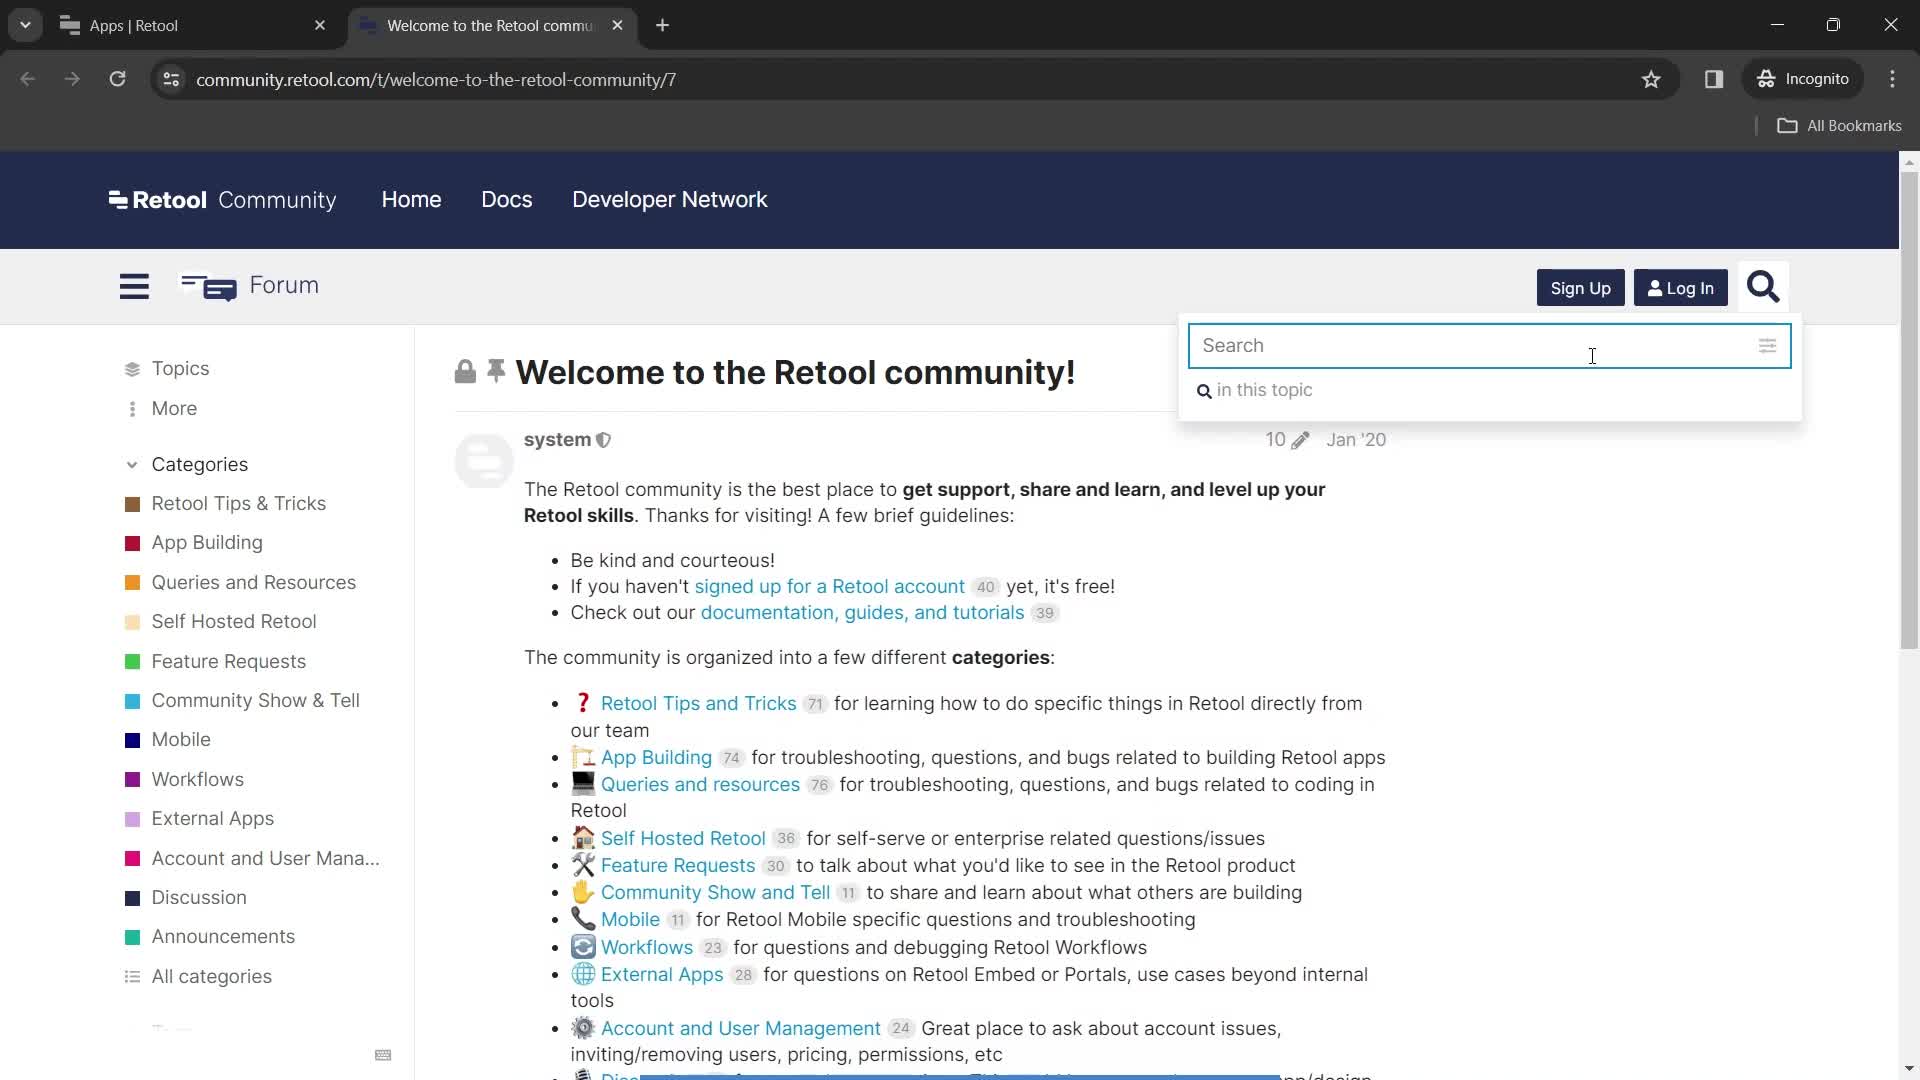Image resolution: width=1920 pixels, height=1080 pixels.
Task: Click the Jan '20 post date
Action: (x=1356, y=440)
